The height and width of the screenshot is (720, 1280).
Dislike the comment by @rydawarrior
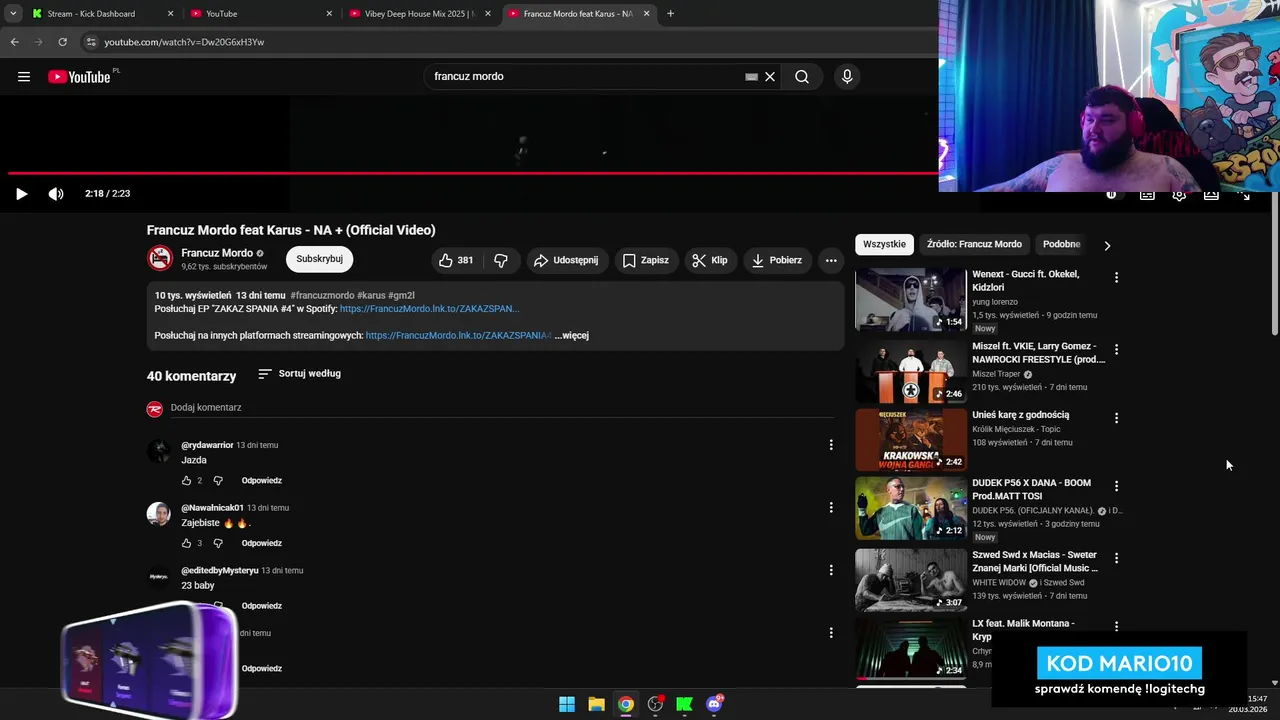[218, 481]
